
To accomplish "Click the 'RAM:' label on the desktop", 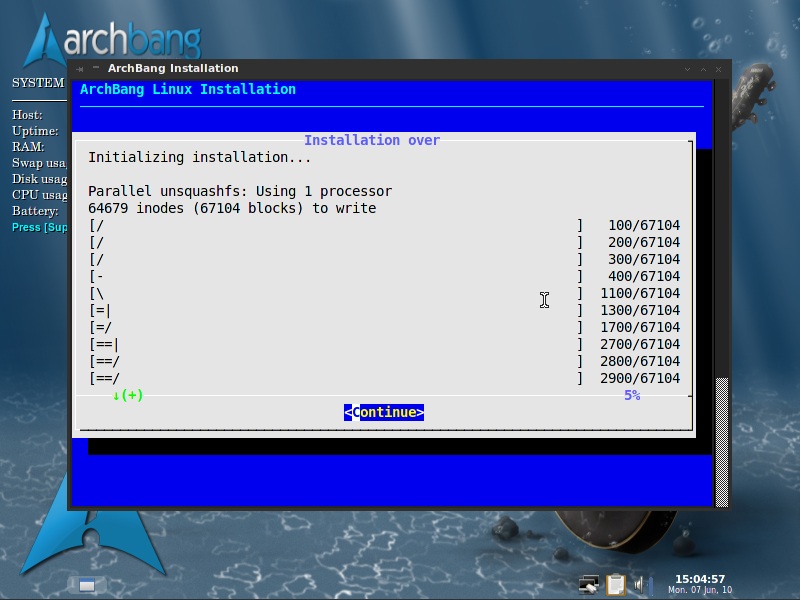I will tap(28, 147).
